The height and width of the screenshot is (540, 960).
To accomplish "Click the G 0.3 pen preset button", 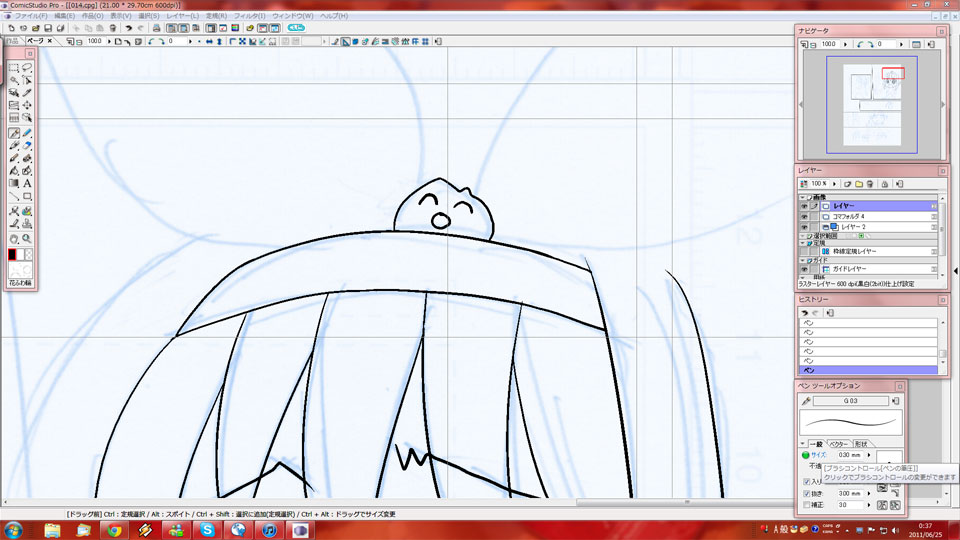I will (850, 401).
